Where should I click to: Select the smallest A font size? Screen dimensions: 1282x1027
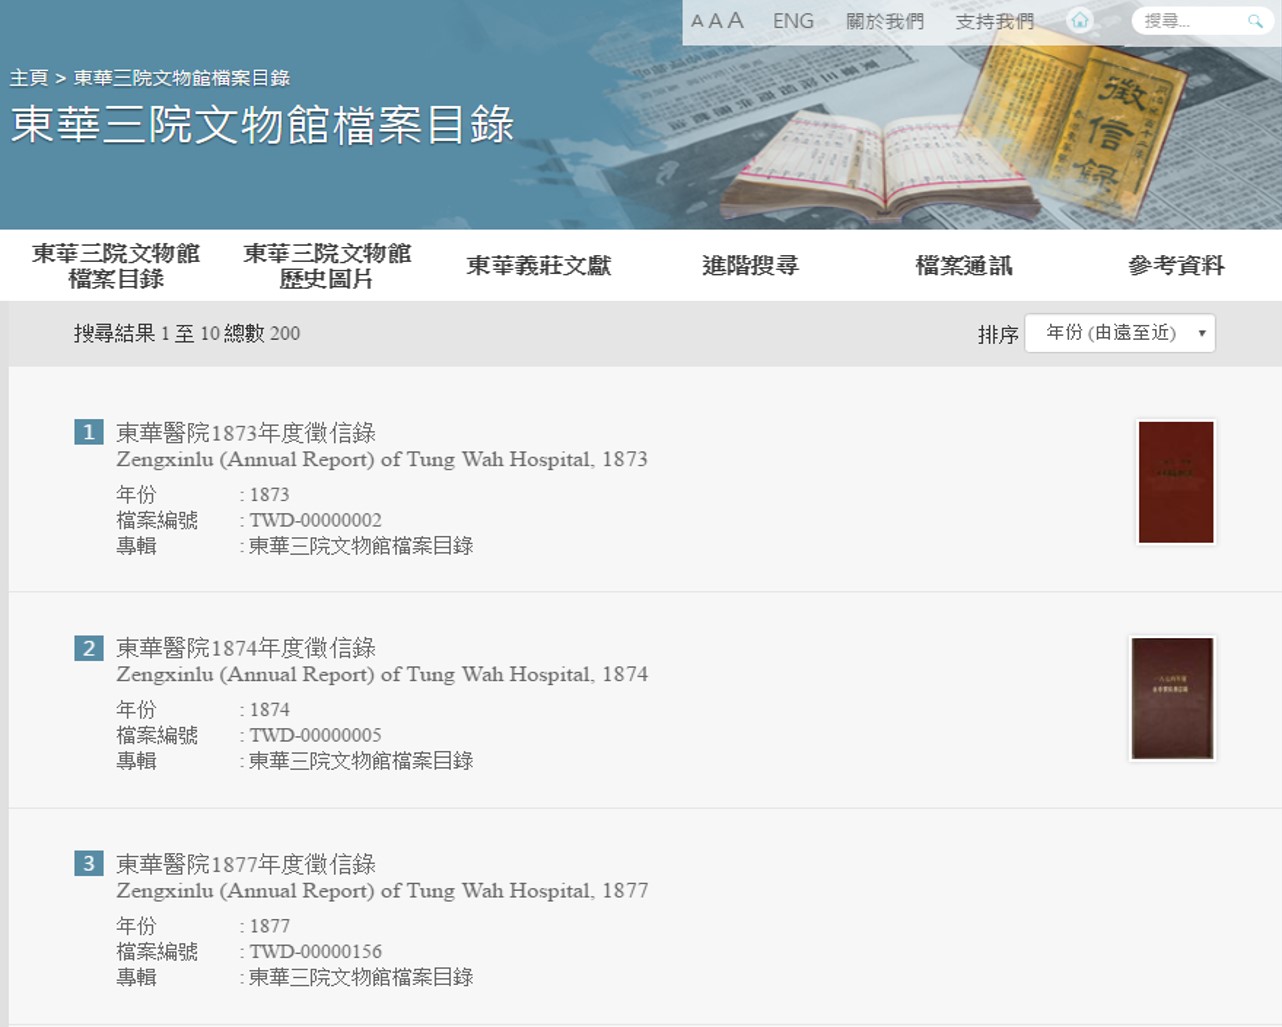point(697,21)
